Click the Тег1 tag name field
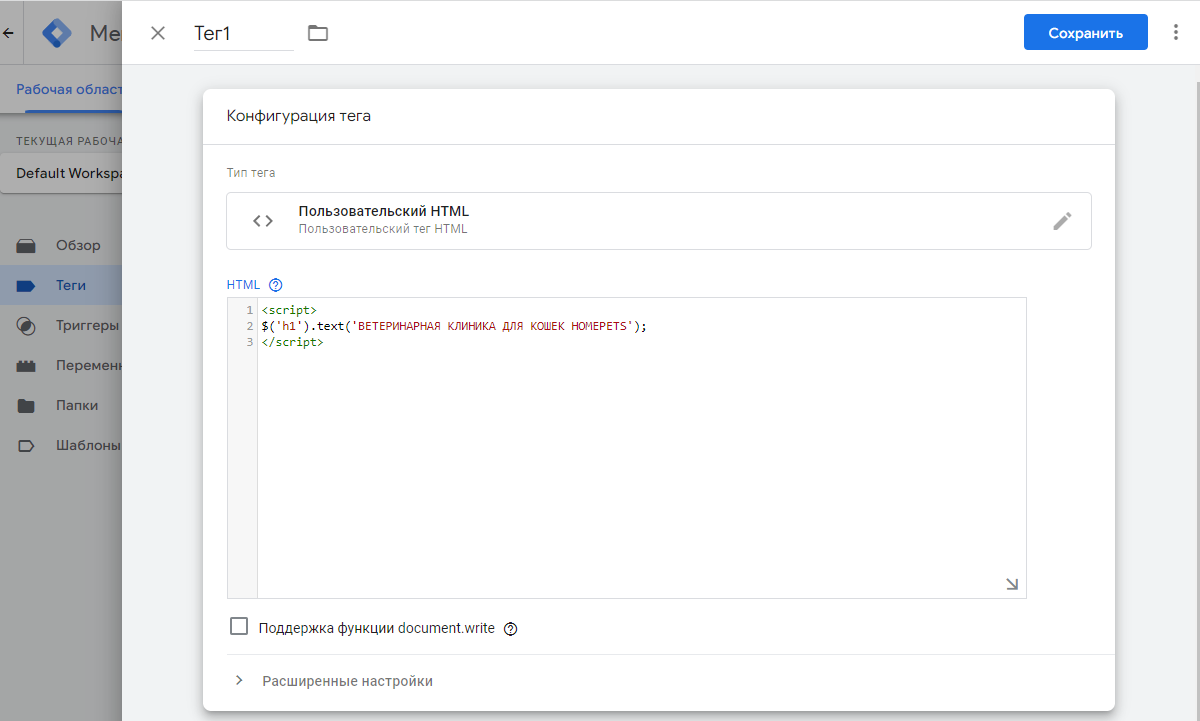The width and height of the screenshot is (1200, 721). [x=244, y=34]
